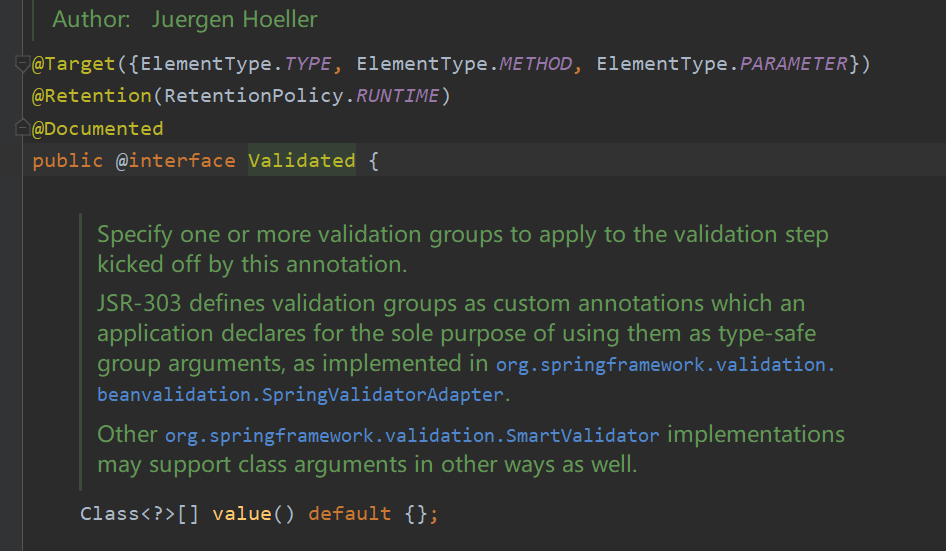Click the author name Juergen Hoeller
Screen dimensions: 946x551
click(235, 19)
